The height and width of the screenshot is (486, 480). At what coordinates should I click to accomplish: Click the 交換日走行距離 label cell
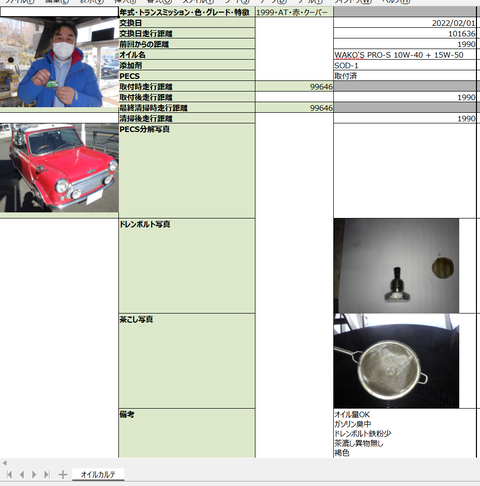coord(187,33)
